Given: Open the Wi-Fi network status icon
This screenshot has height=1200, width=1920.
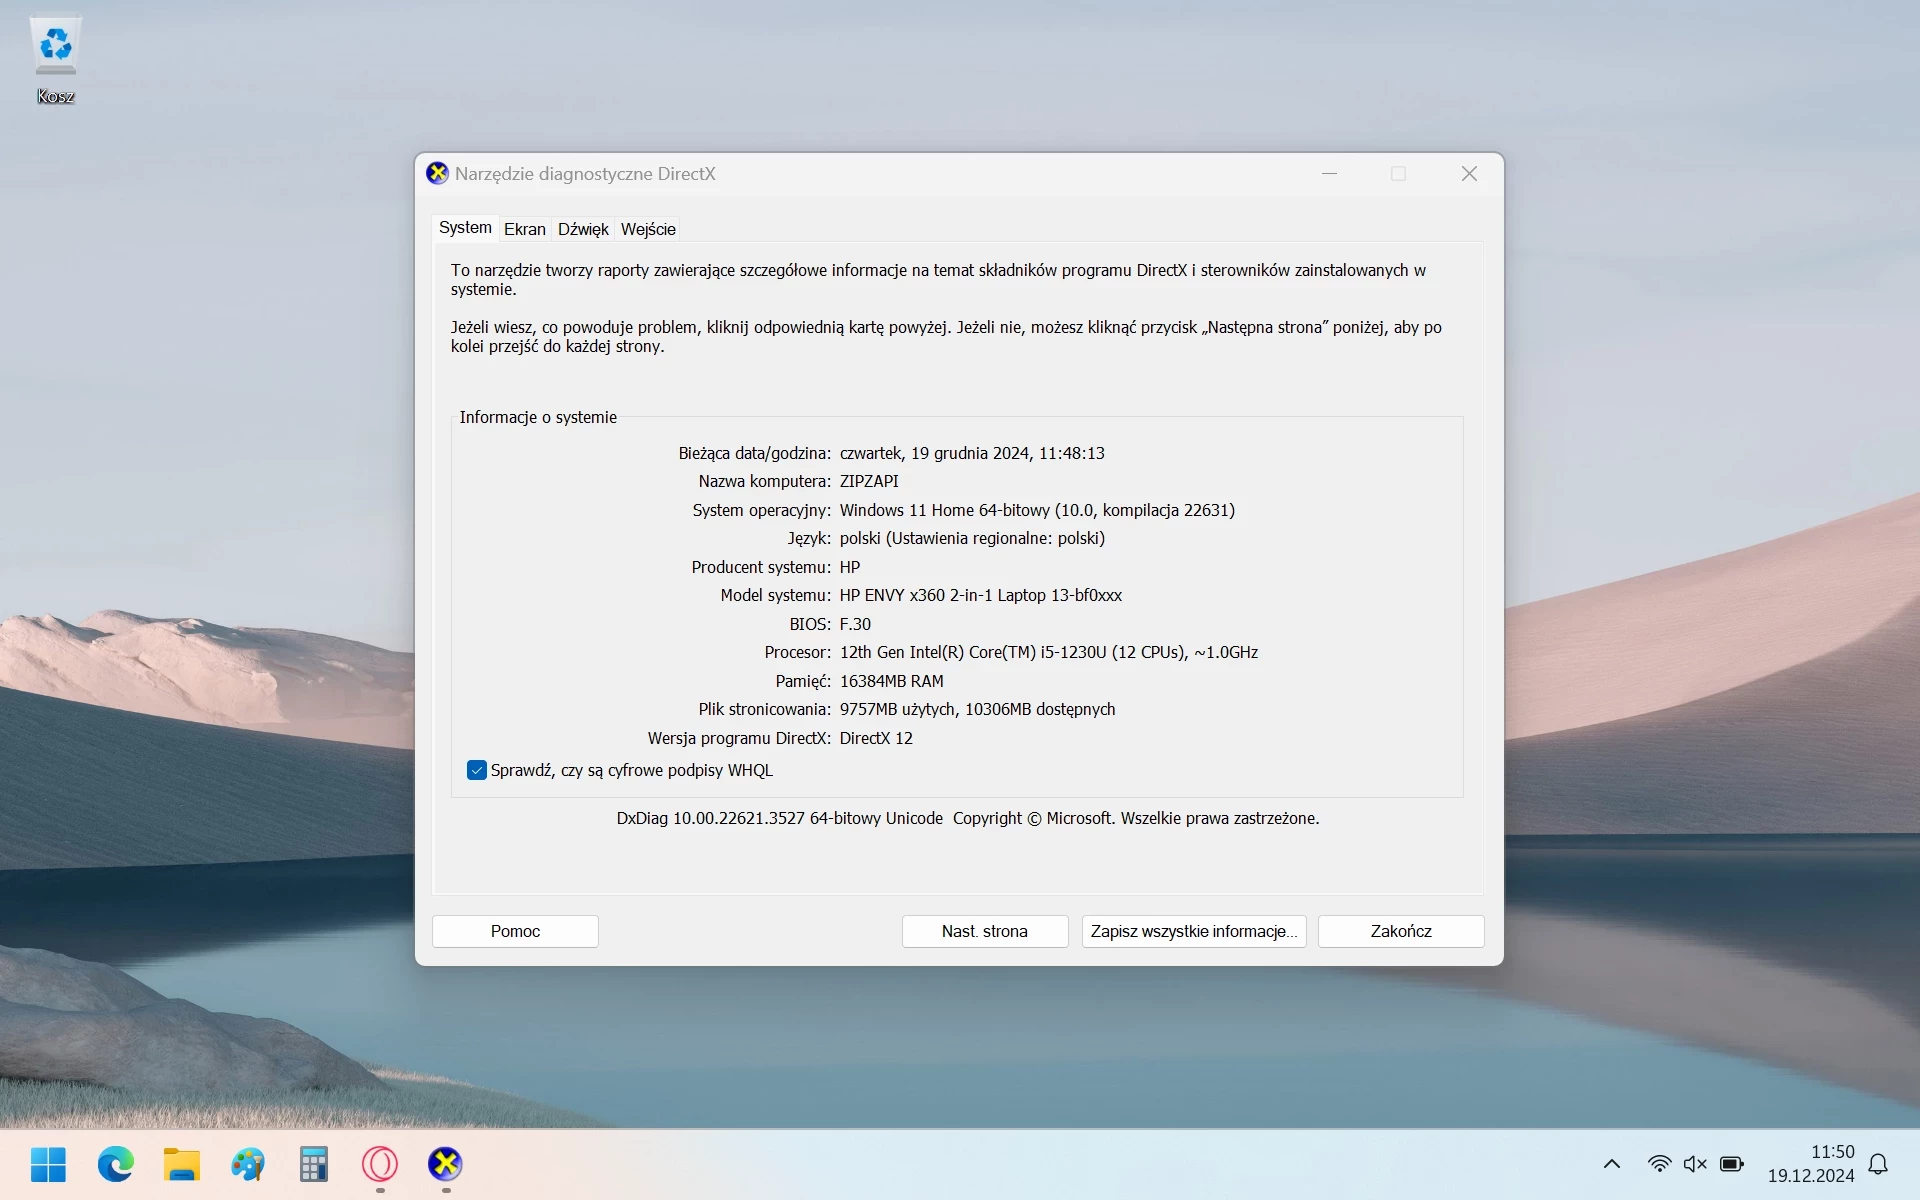Looking at the screenshot, I should coord(1658,1164).
